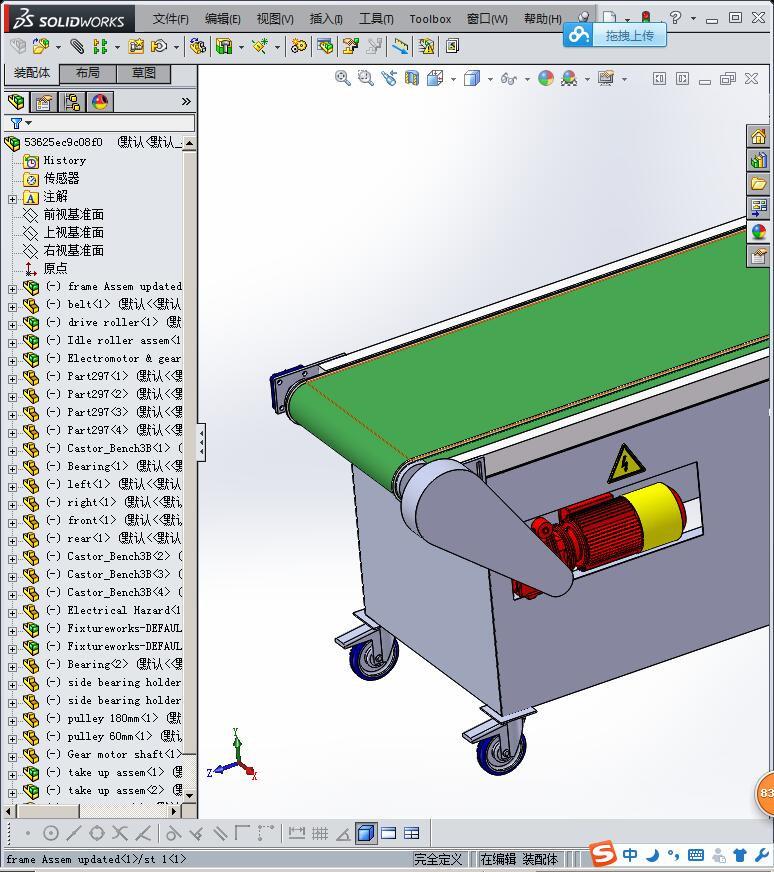Open the Insert Components dropdown arrow

pyautogui.click(x=58, y=47)
